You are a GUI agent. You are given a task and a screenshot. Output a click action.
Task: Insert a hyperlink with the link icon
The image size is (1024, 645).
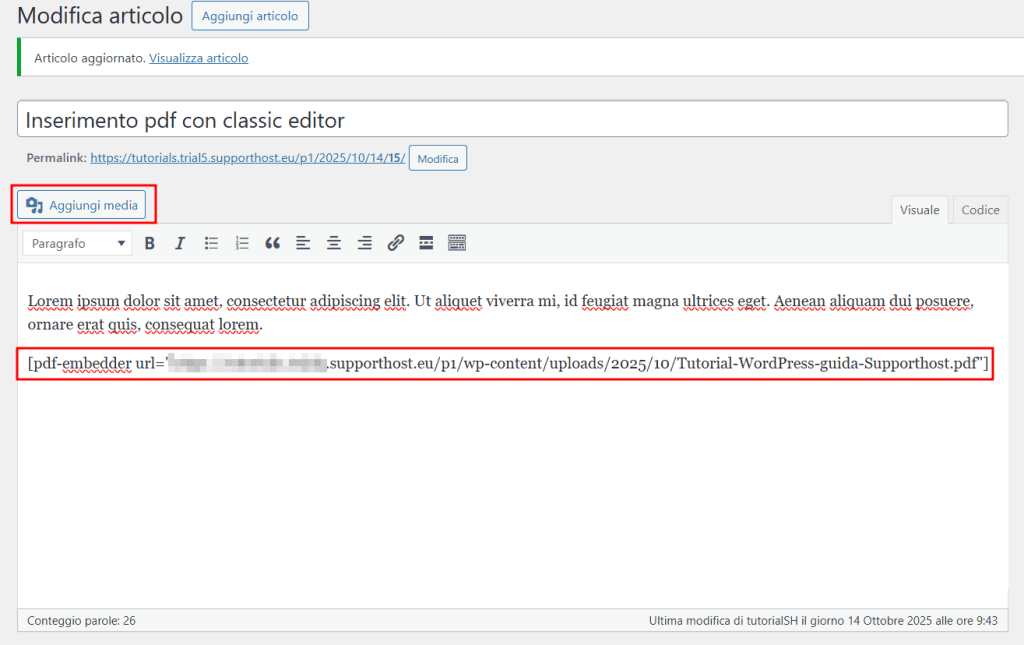[395, 242]
